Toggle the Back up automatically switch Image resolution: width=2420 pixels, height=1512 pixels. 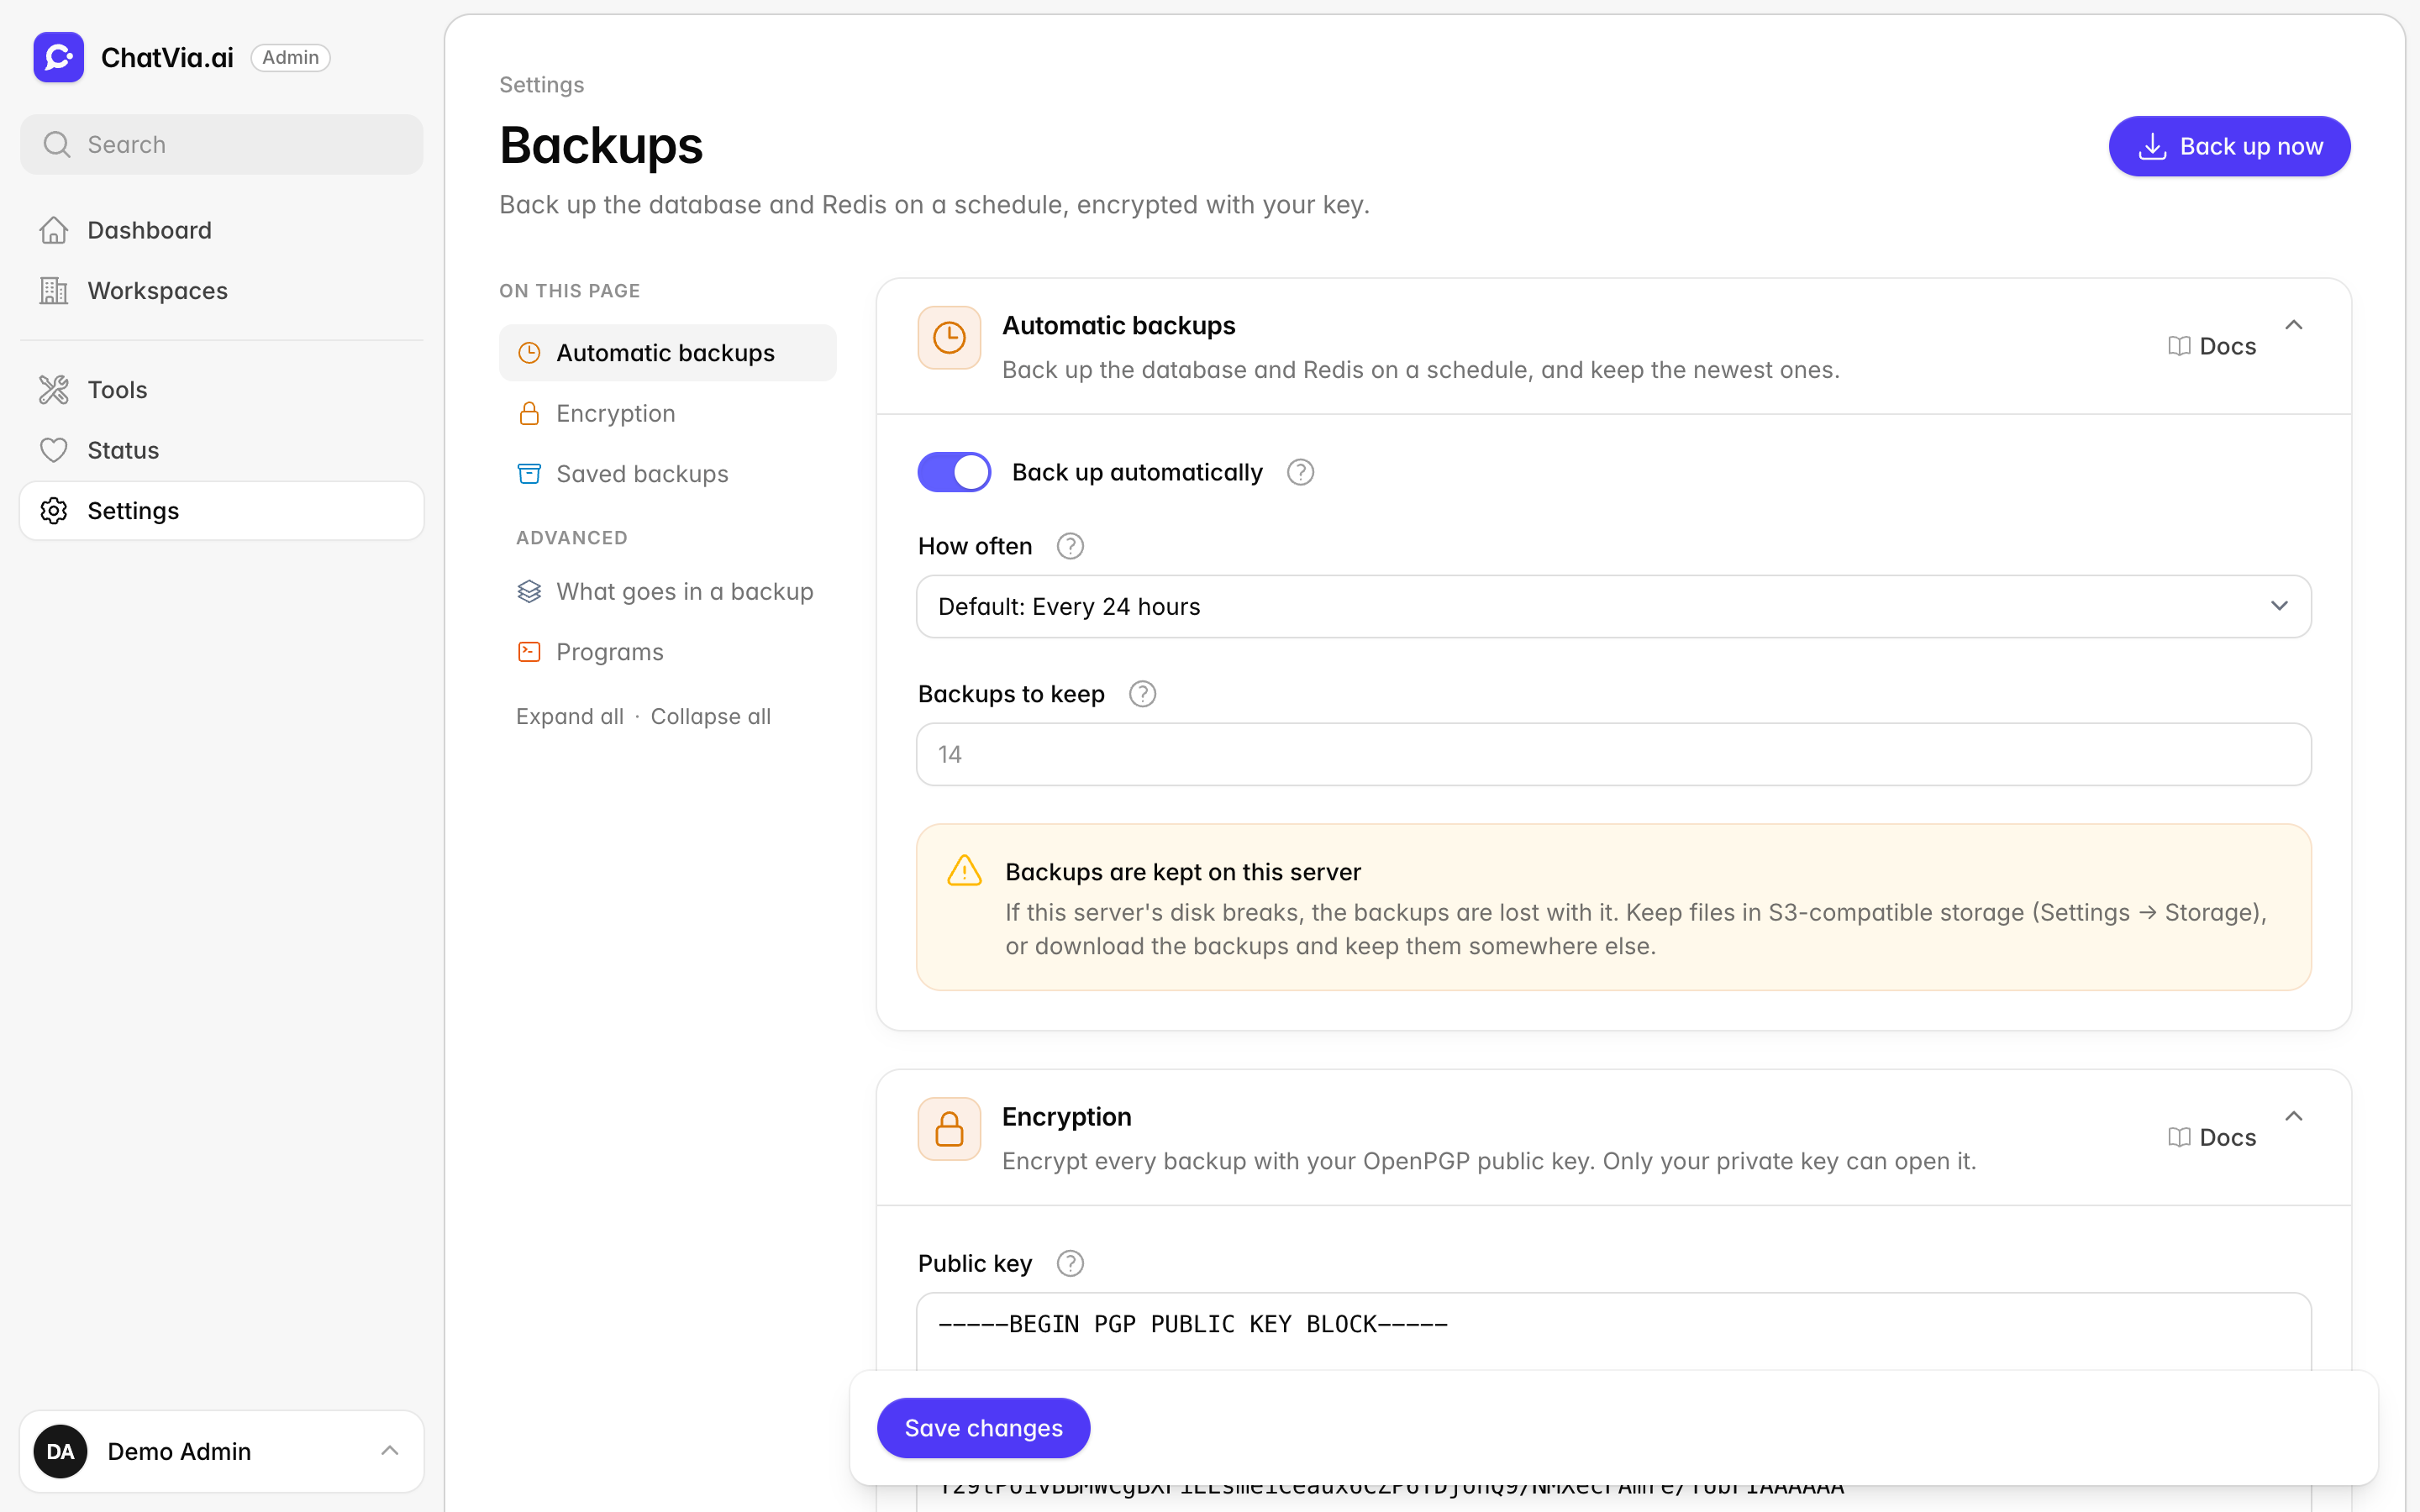[954, 472]
